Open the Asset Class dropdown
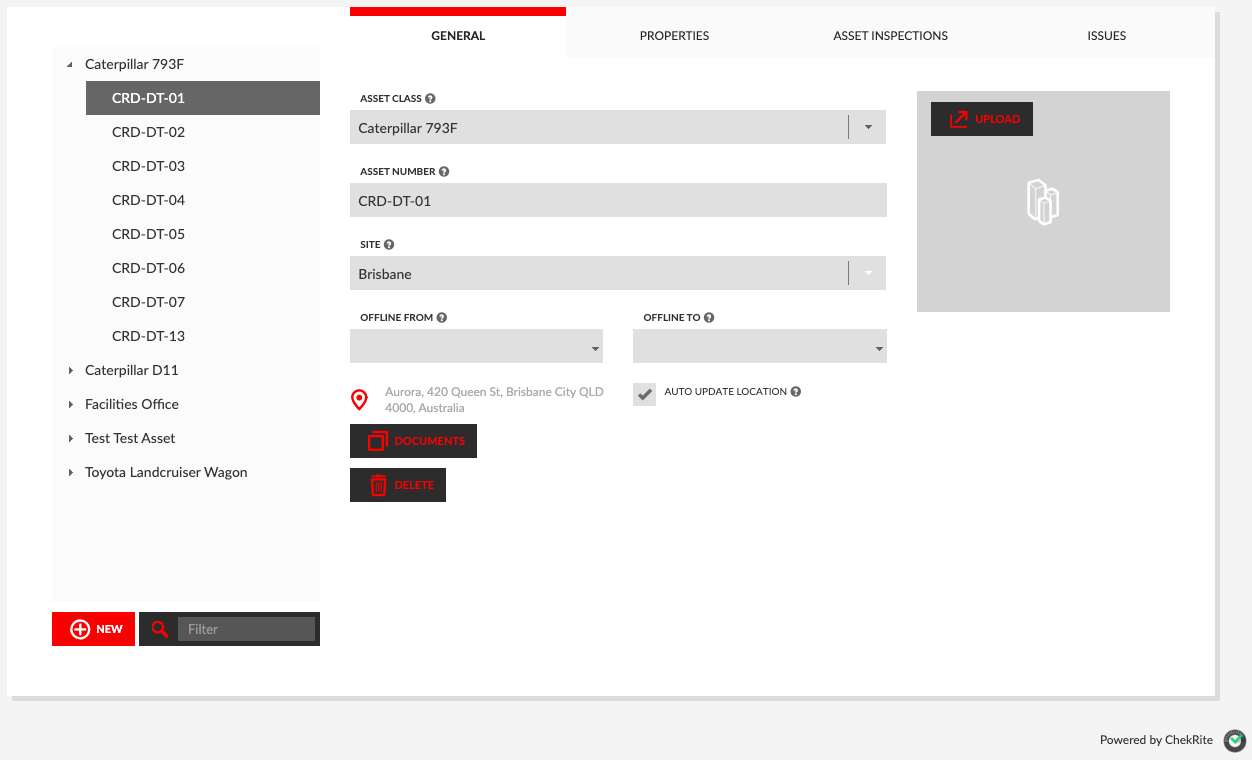1252x760 pixels. [867, 127]
